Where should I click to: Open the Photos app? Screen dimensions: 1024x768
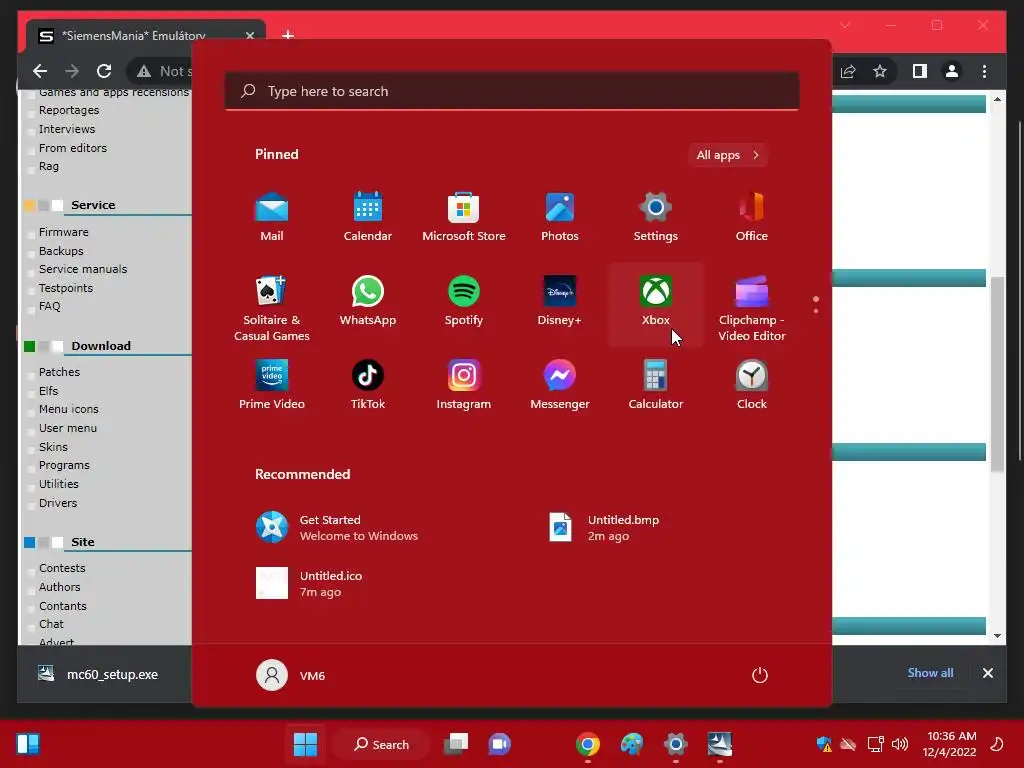click(560, 217)
